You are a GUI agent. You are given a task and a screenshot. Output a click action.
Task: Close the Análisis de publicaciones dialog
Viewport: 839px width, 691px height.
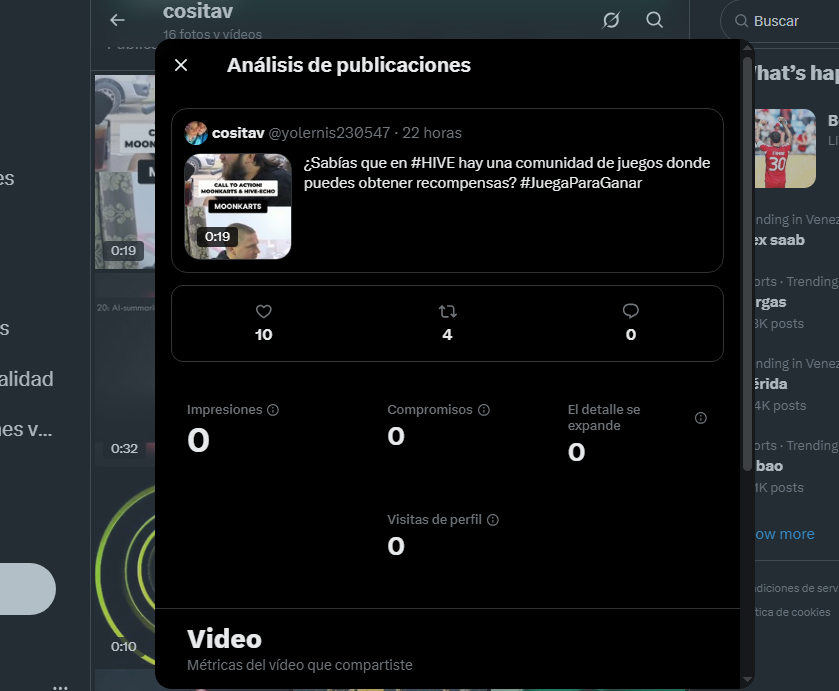tap(181, 65)
